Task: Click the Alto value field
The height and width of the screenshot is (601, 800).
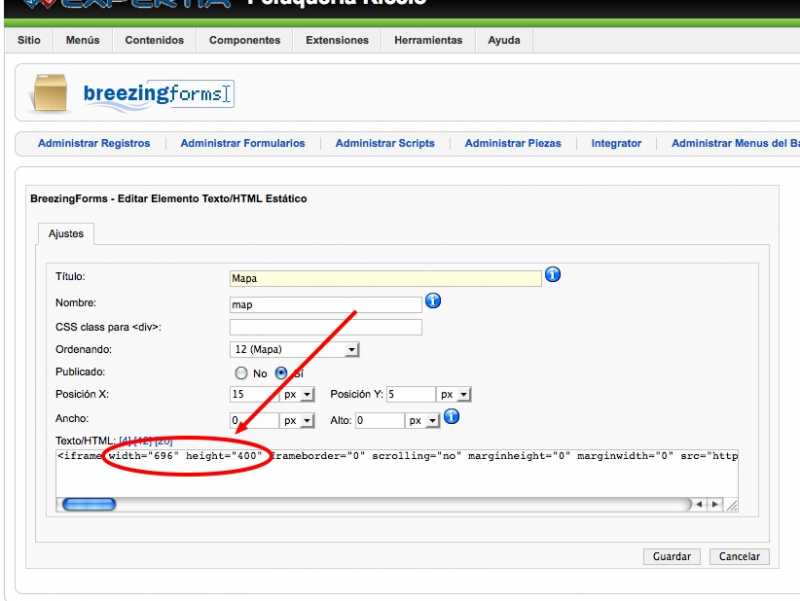Action: (380, 420)
